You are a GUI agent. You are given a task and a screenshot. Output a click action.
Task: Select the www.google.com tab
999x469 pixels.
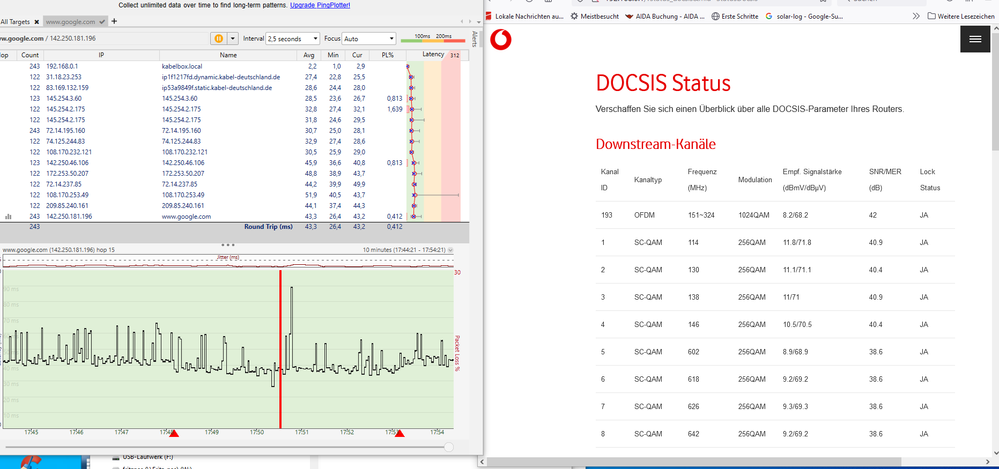(x=71, y=22)
